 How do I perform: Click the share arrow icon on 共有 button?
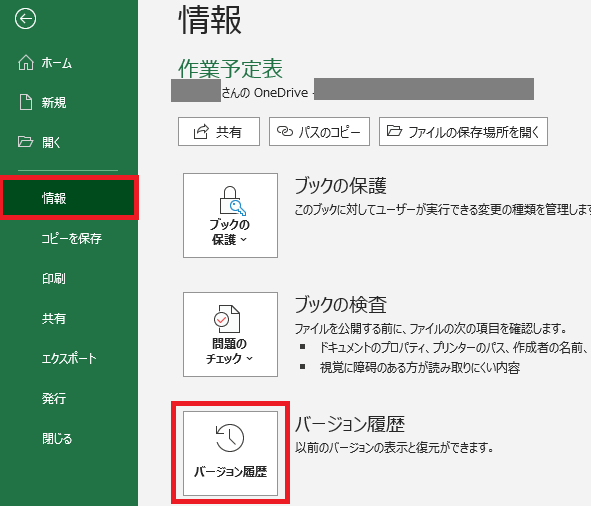(x=201, y=132)
